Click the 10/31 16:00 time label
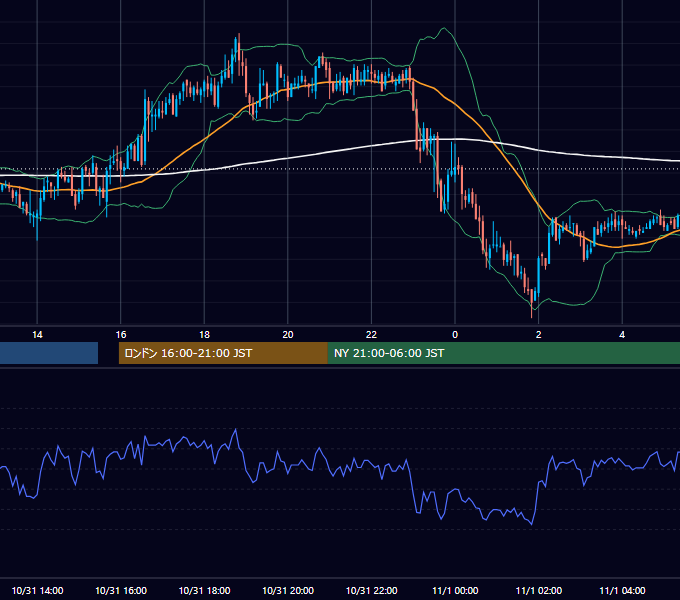 pos(121,590)
